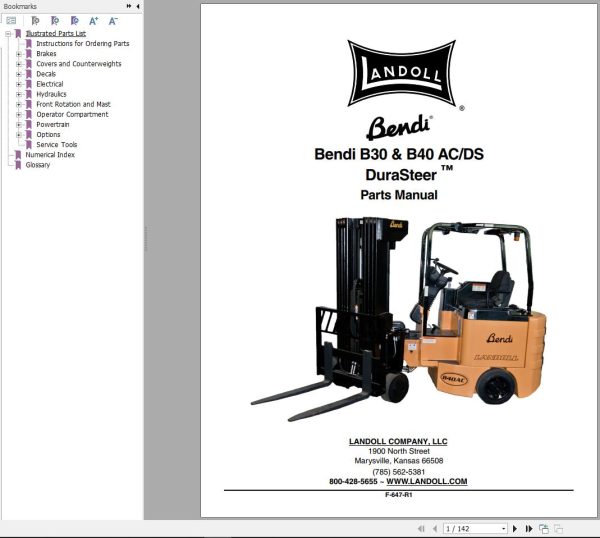Click the LANDOLL COMPANY, LLC heading
The width and height of the screenshot is (600, 538).
(398, 442)
